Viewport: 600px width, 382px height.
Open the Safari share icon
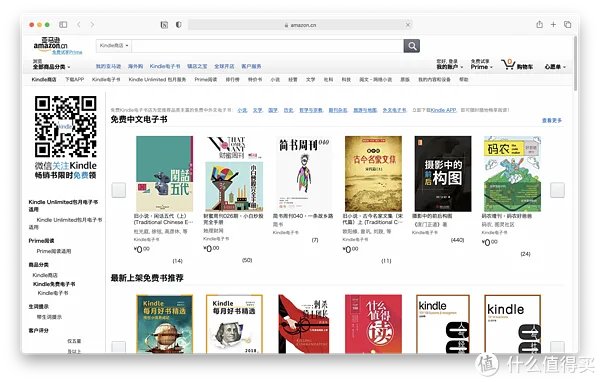tap(540, 24)
